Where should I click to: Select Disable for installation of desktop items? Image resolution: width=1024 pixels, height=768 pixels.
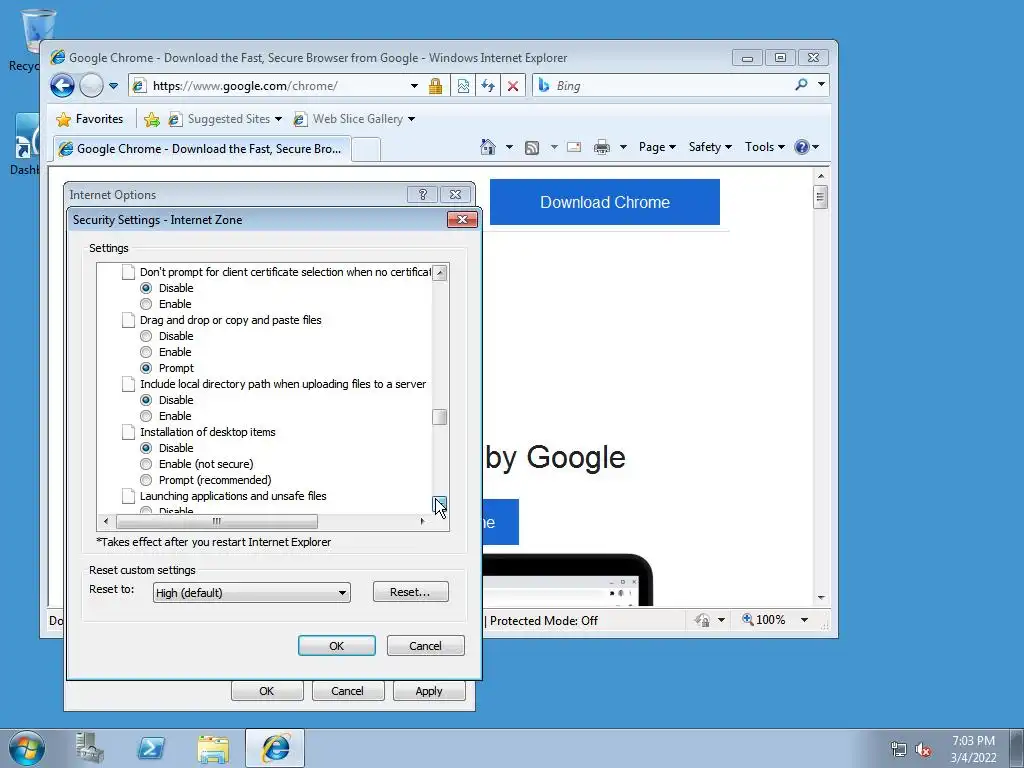146,448
